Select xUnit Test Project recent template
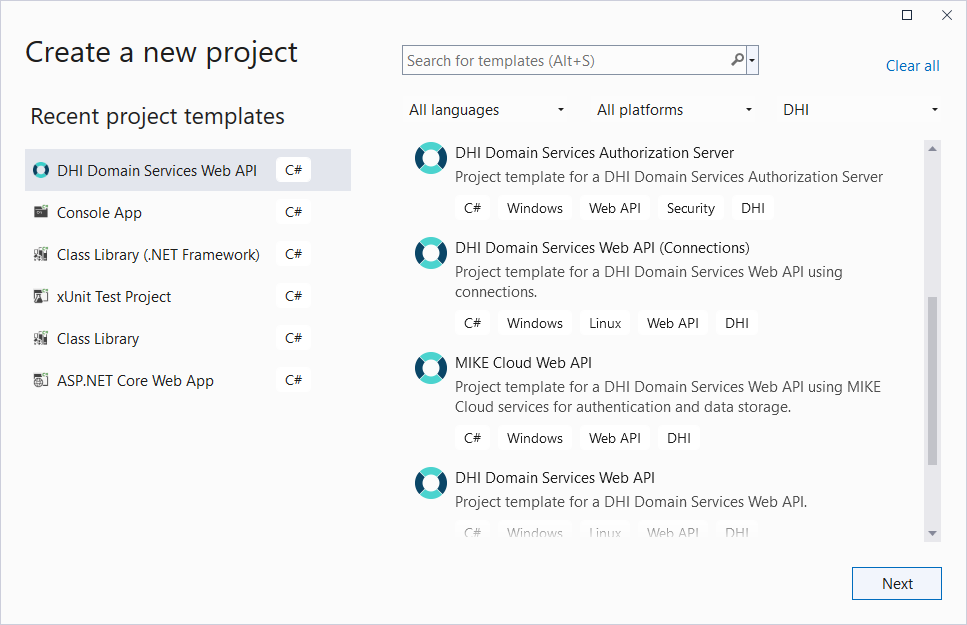Screen dimensions: 967x625 [188, 296]
